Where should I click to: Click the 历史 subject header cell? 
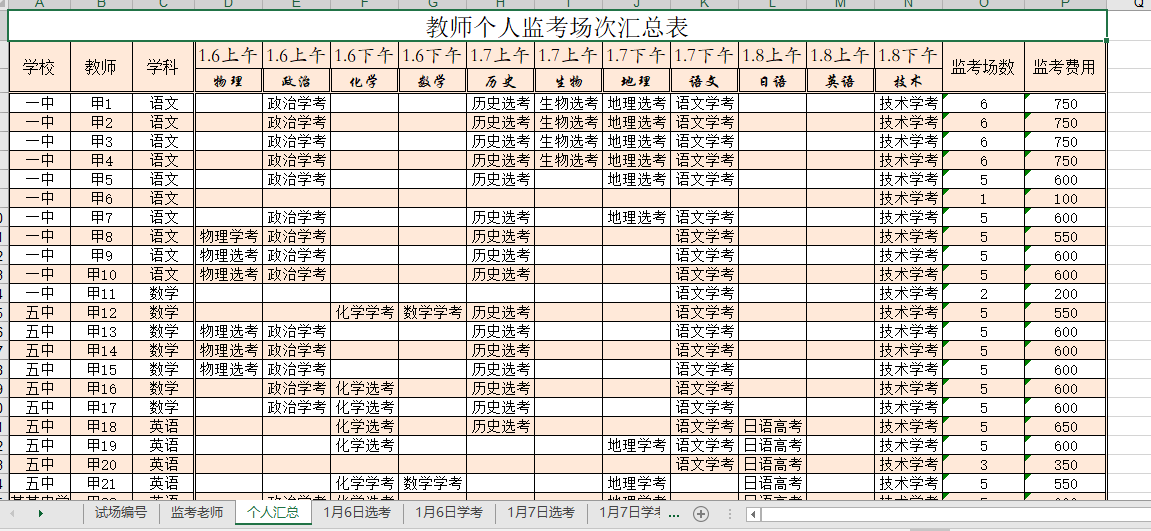pos(501,81)
